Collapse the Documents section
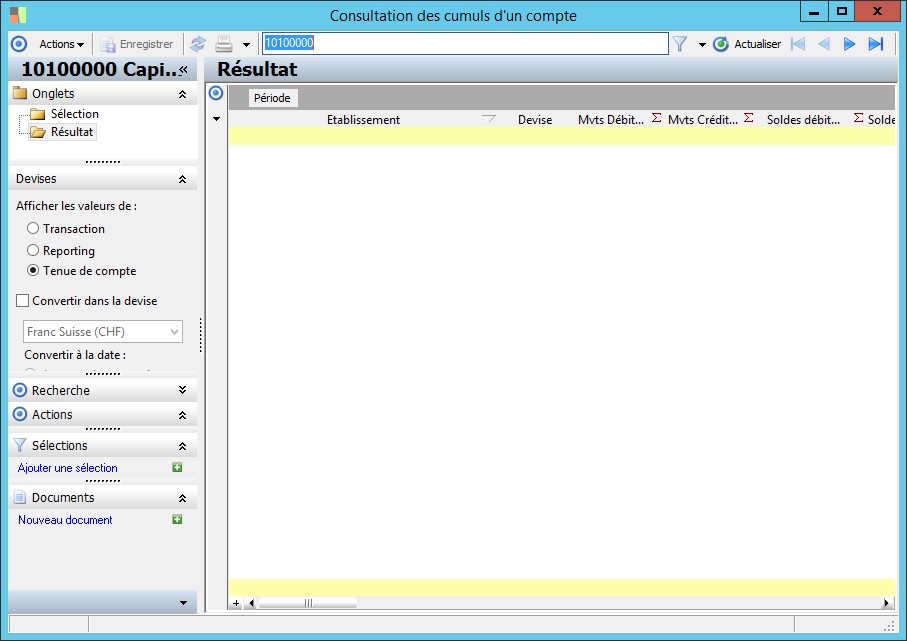The width and height of the screenshot is (907, 641). (x=182, y=498)
